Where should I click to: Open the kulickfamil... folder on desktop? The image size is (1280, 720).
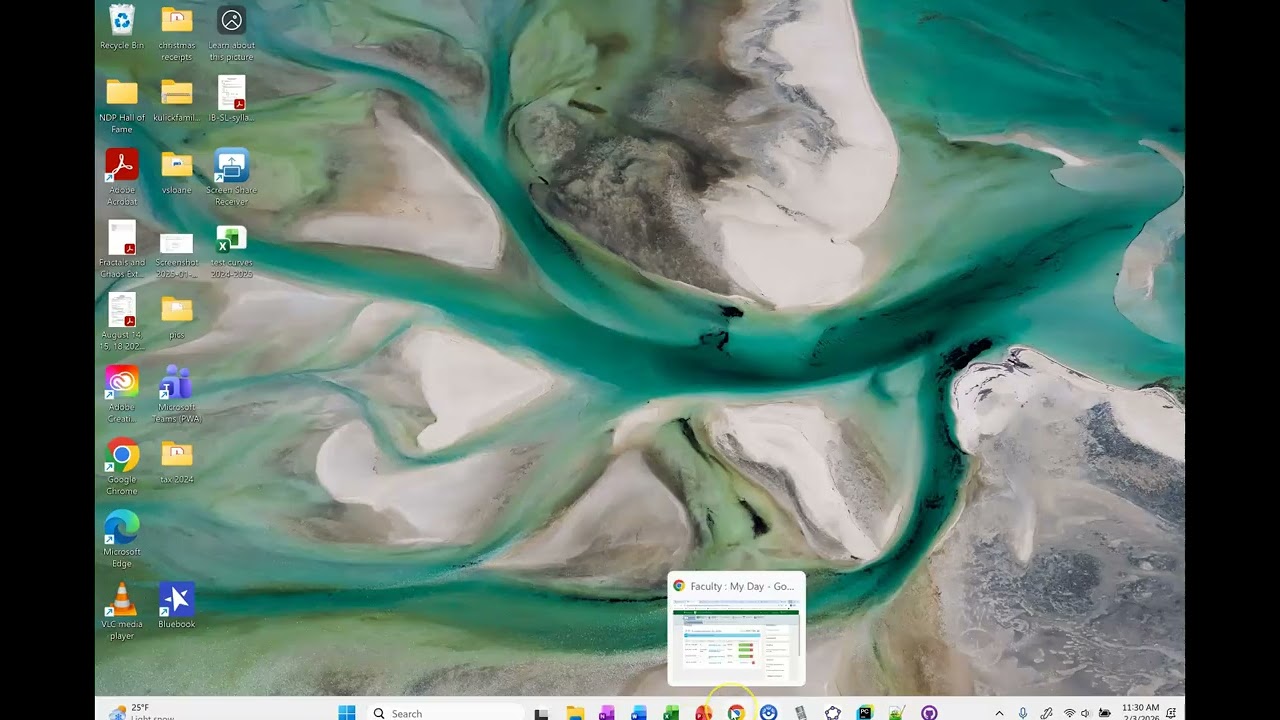tap(177, 99)
